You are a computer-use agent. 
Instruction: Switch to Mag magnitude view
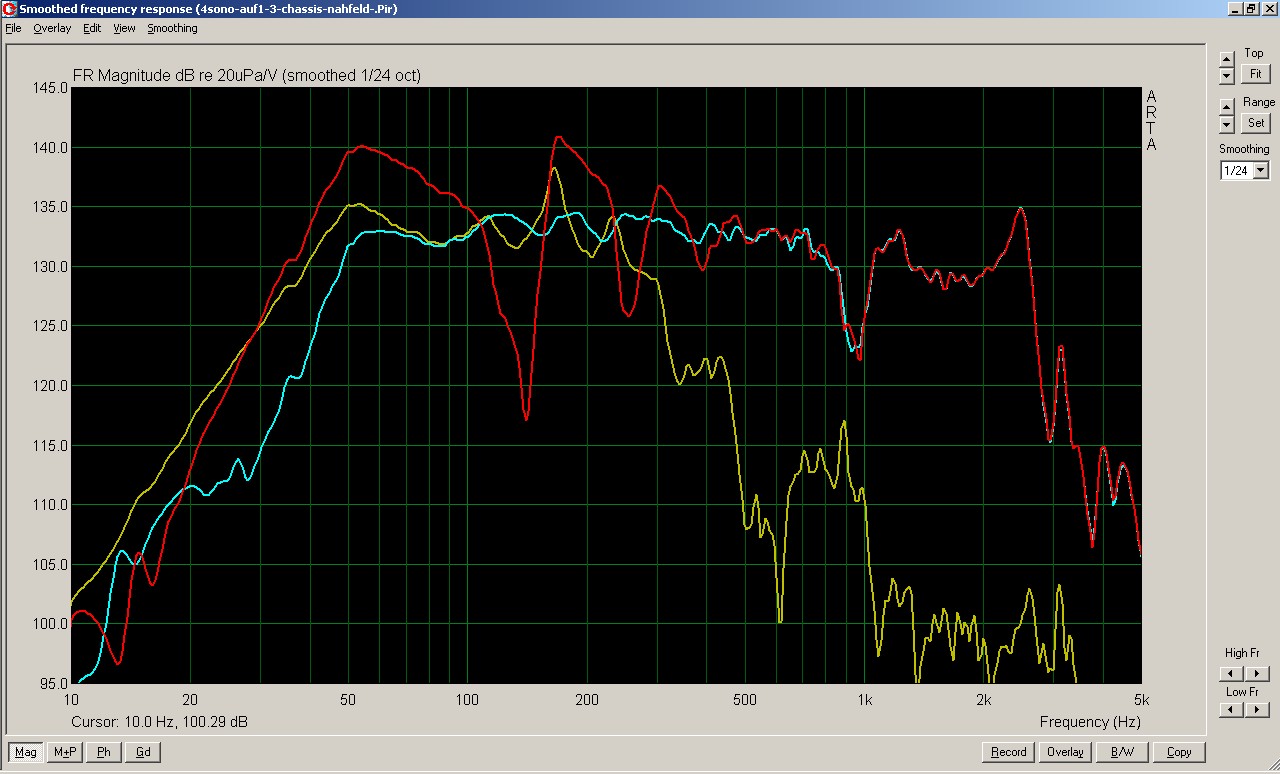26,752
